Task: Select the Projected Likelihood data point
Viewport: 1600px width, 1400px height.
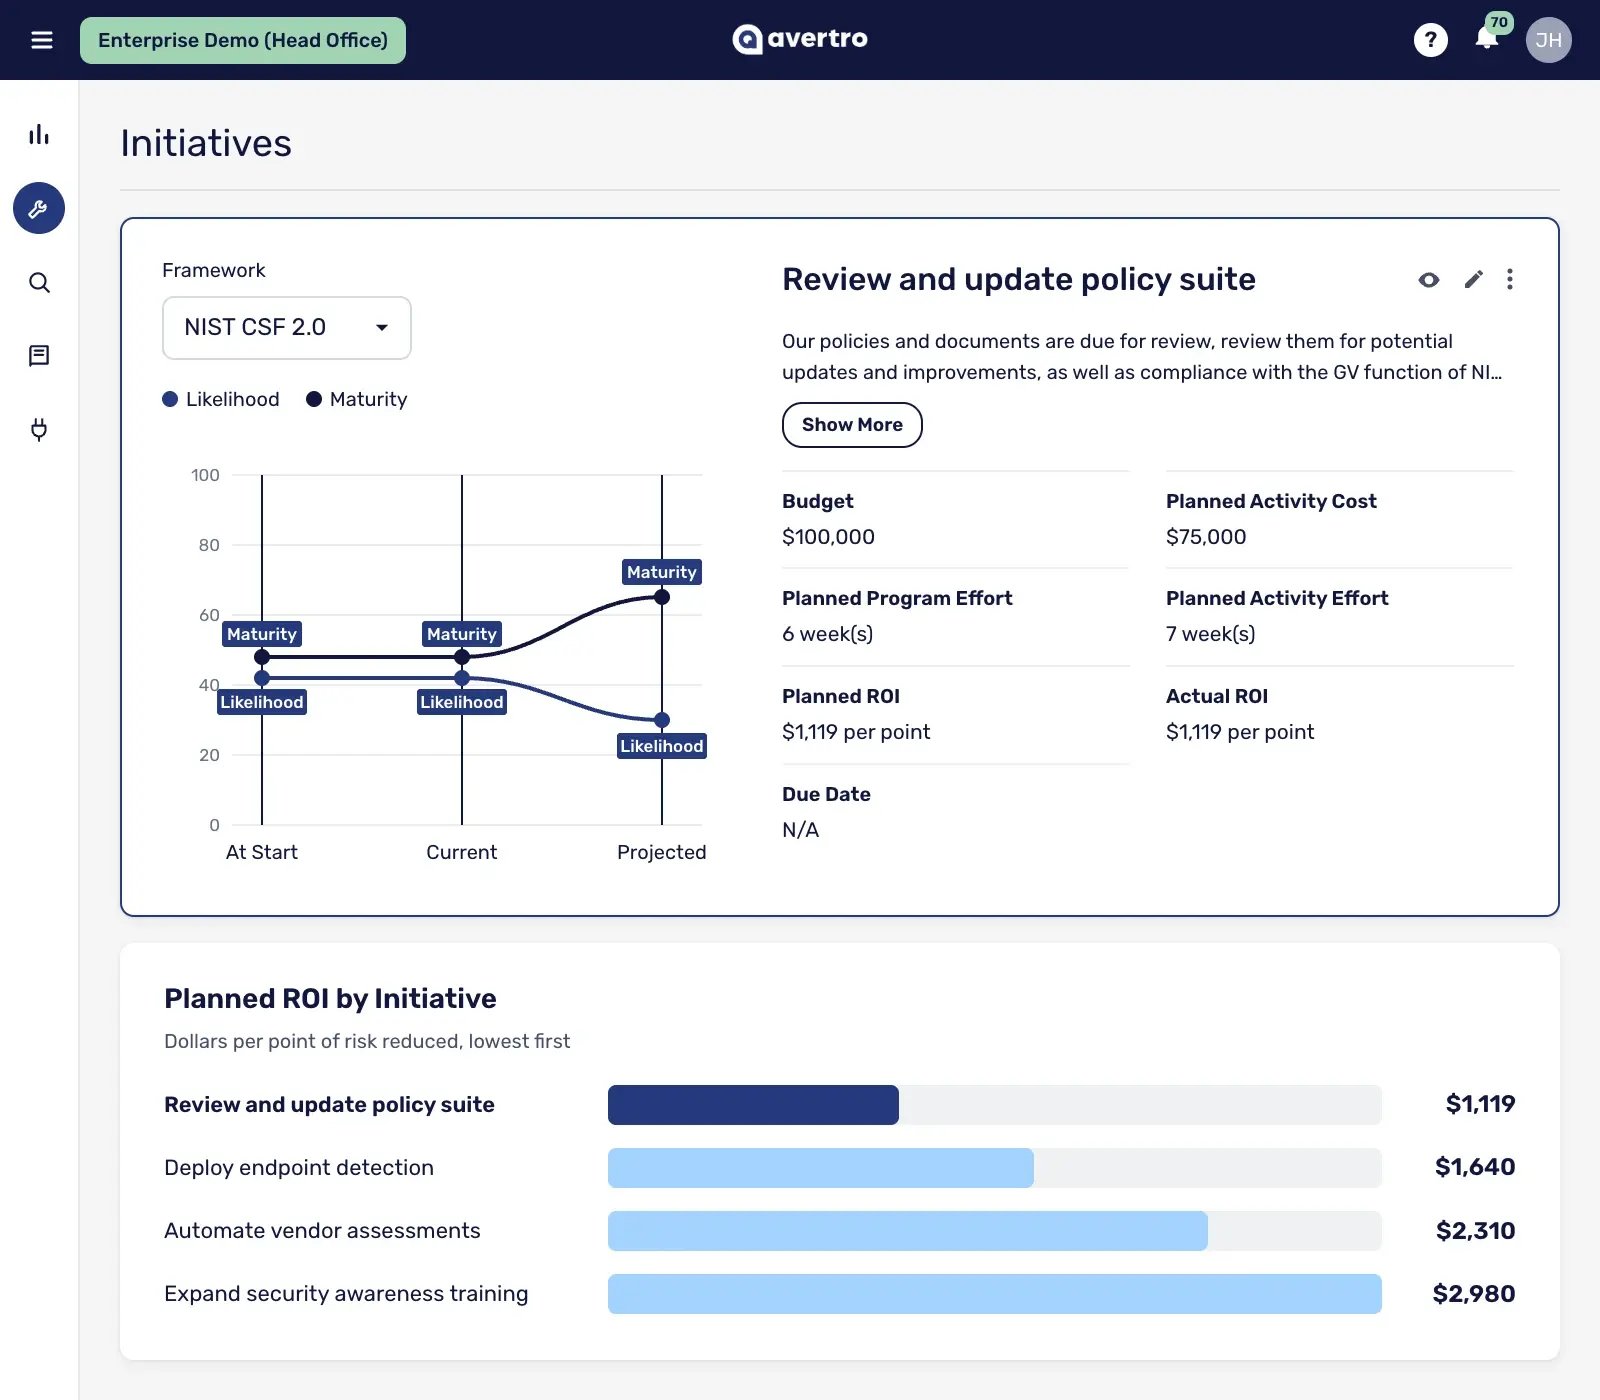Action: [x=662, y=720]
